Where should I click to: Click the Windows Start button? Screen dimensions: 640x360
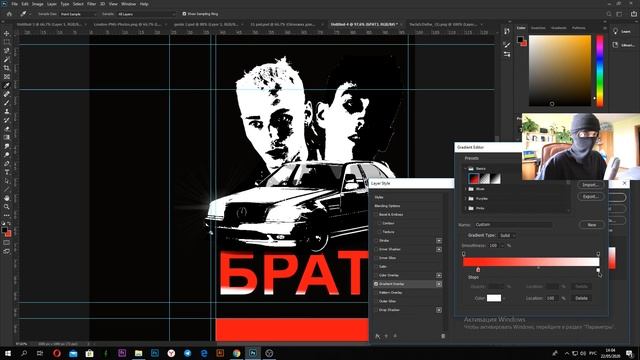click(x=8, y=353)
